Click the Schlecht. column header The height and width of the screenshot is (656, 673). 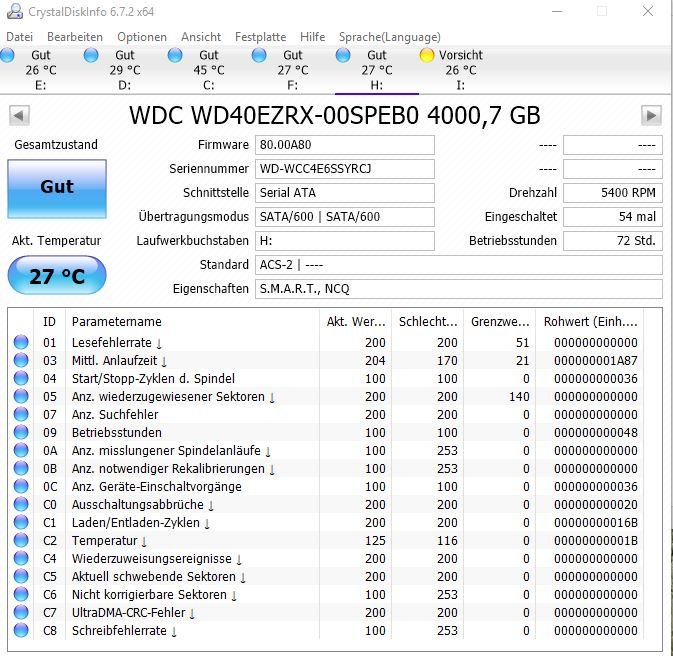tap(427, 322)
